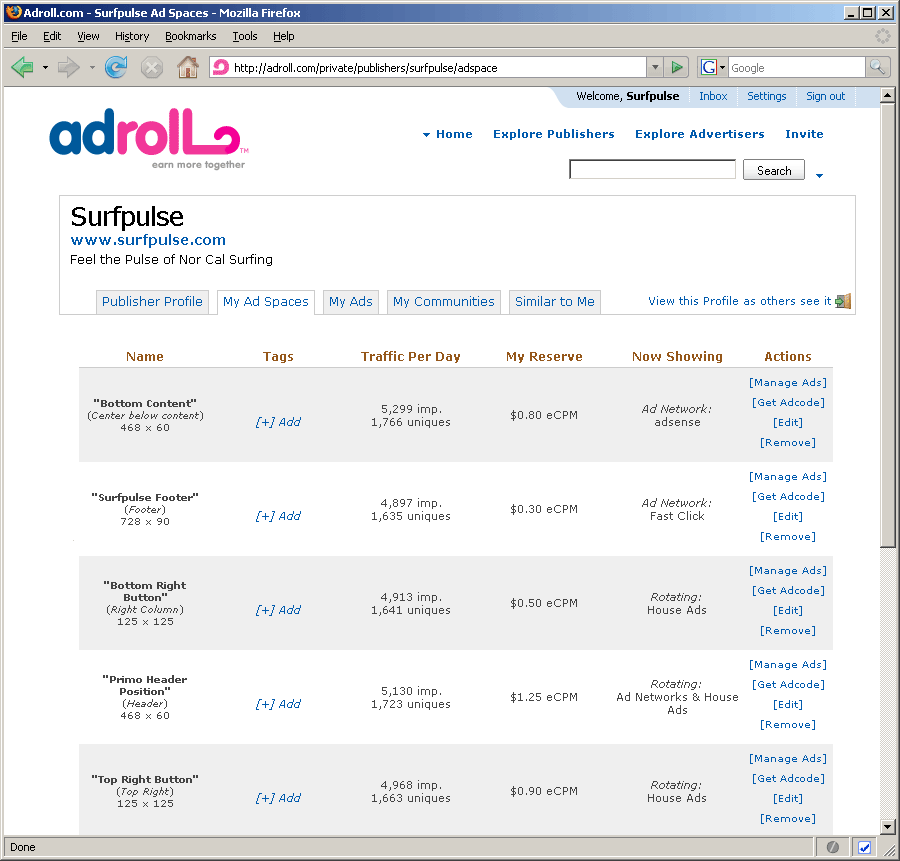Click the status bar blocked-content icon
Image resolution: width=900 pixels, height=861 pixels.
tap(833, 847)
